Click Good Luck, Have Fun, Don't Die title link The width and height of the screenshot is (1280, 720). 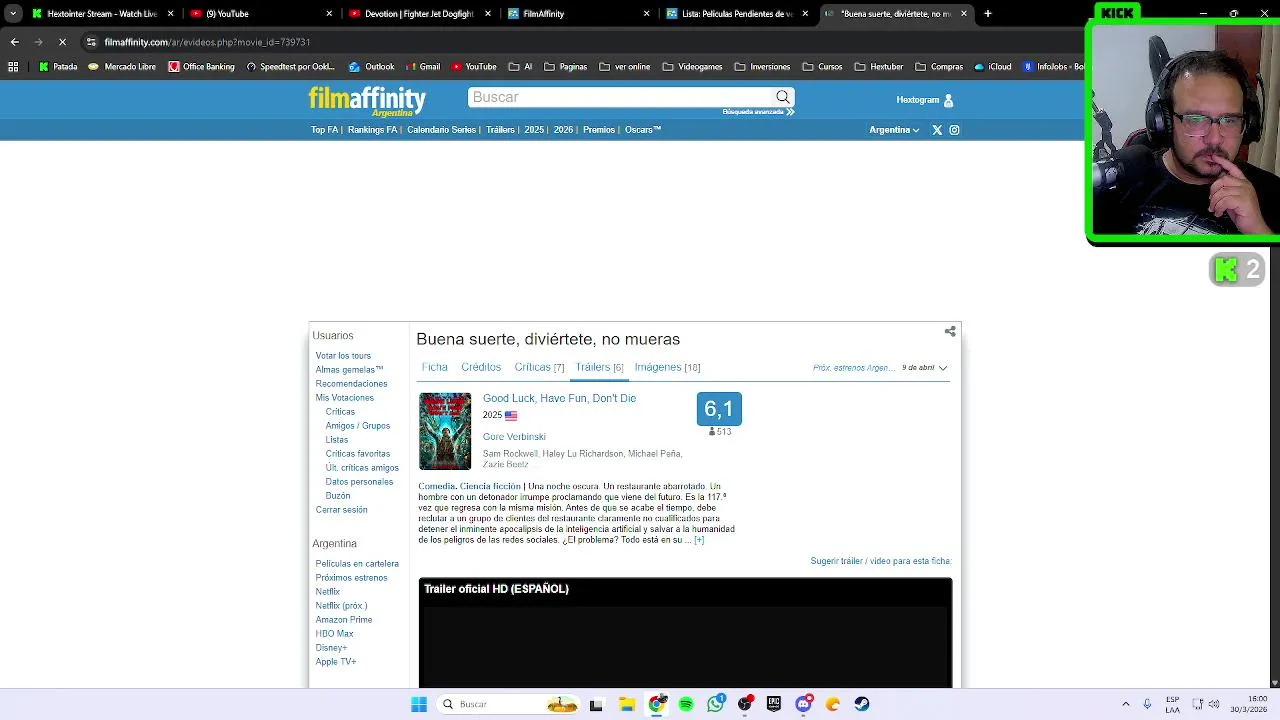559,398
